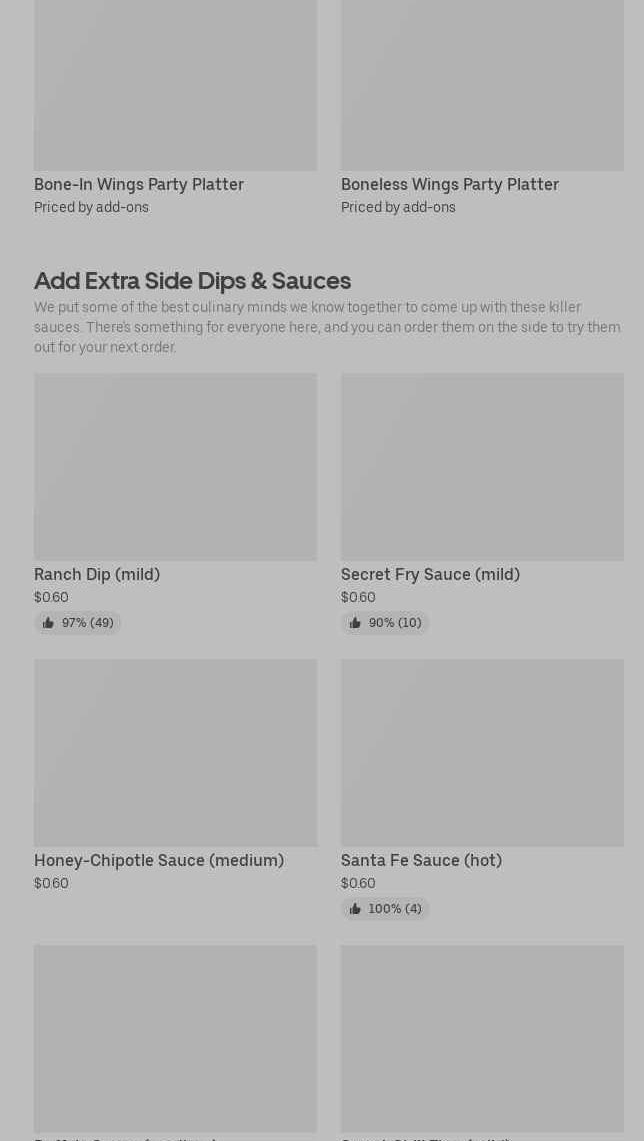Click thumbs-up icon on Secret Fry Sauce rating
The height and width of the screenshot is (1141, 644).
355,623
